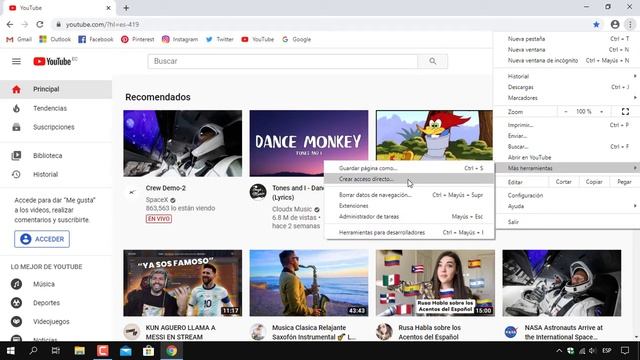640x360 pixels.
Task: Open Gmail bookmark
Action: (x=19, y=39)
